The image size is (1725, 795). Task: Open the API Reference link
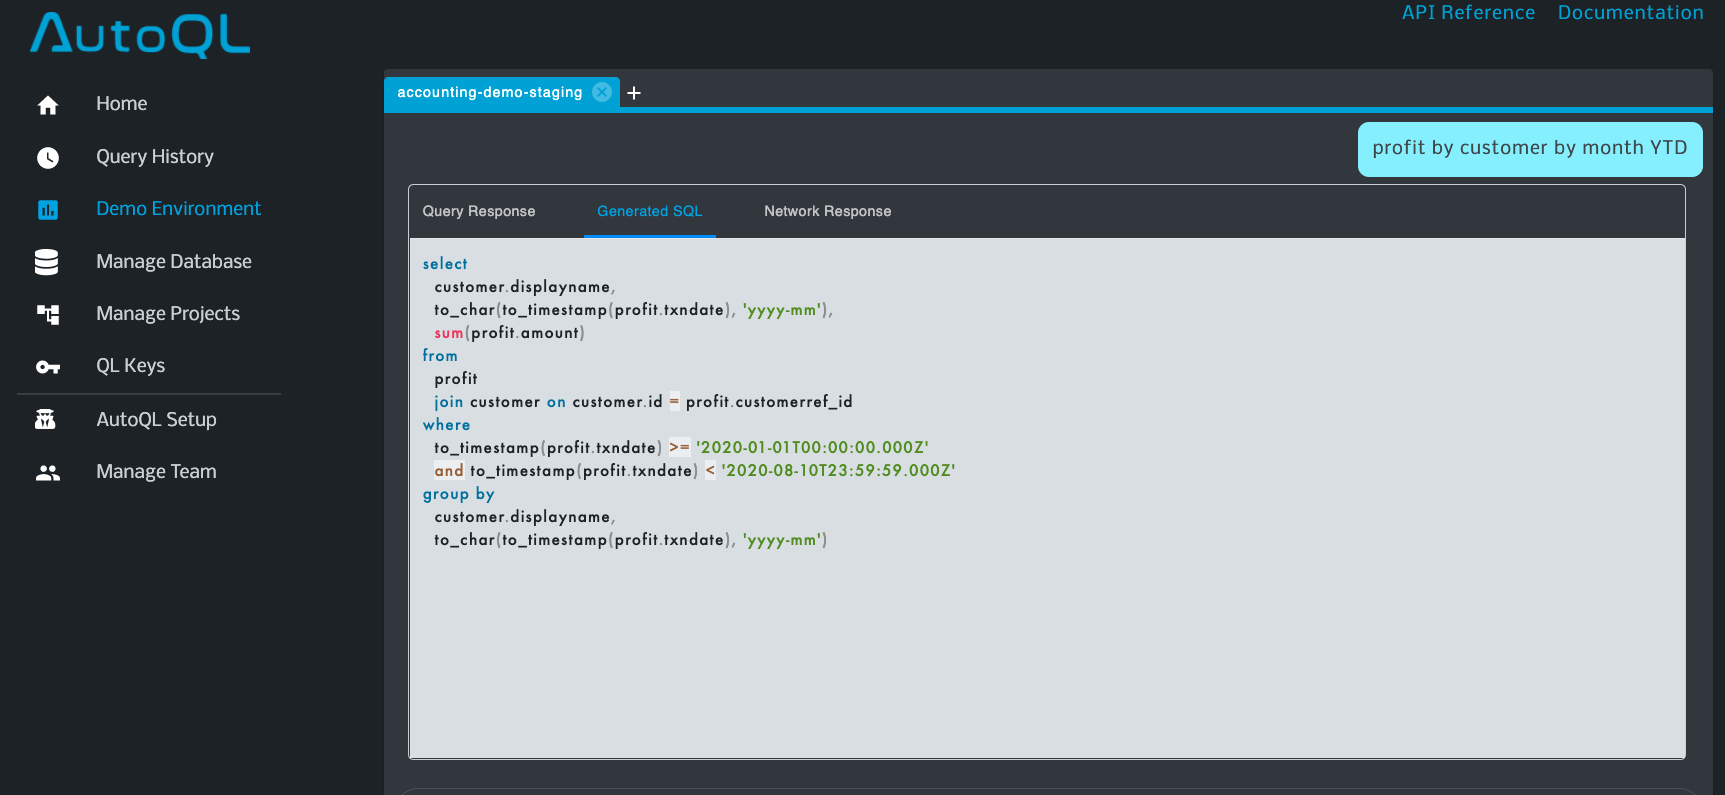coord(1467,13)
